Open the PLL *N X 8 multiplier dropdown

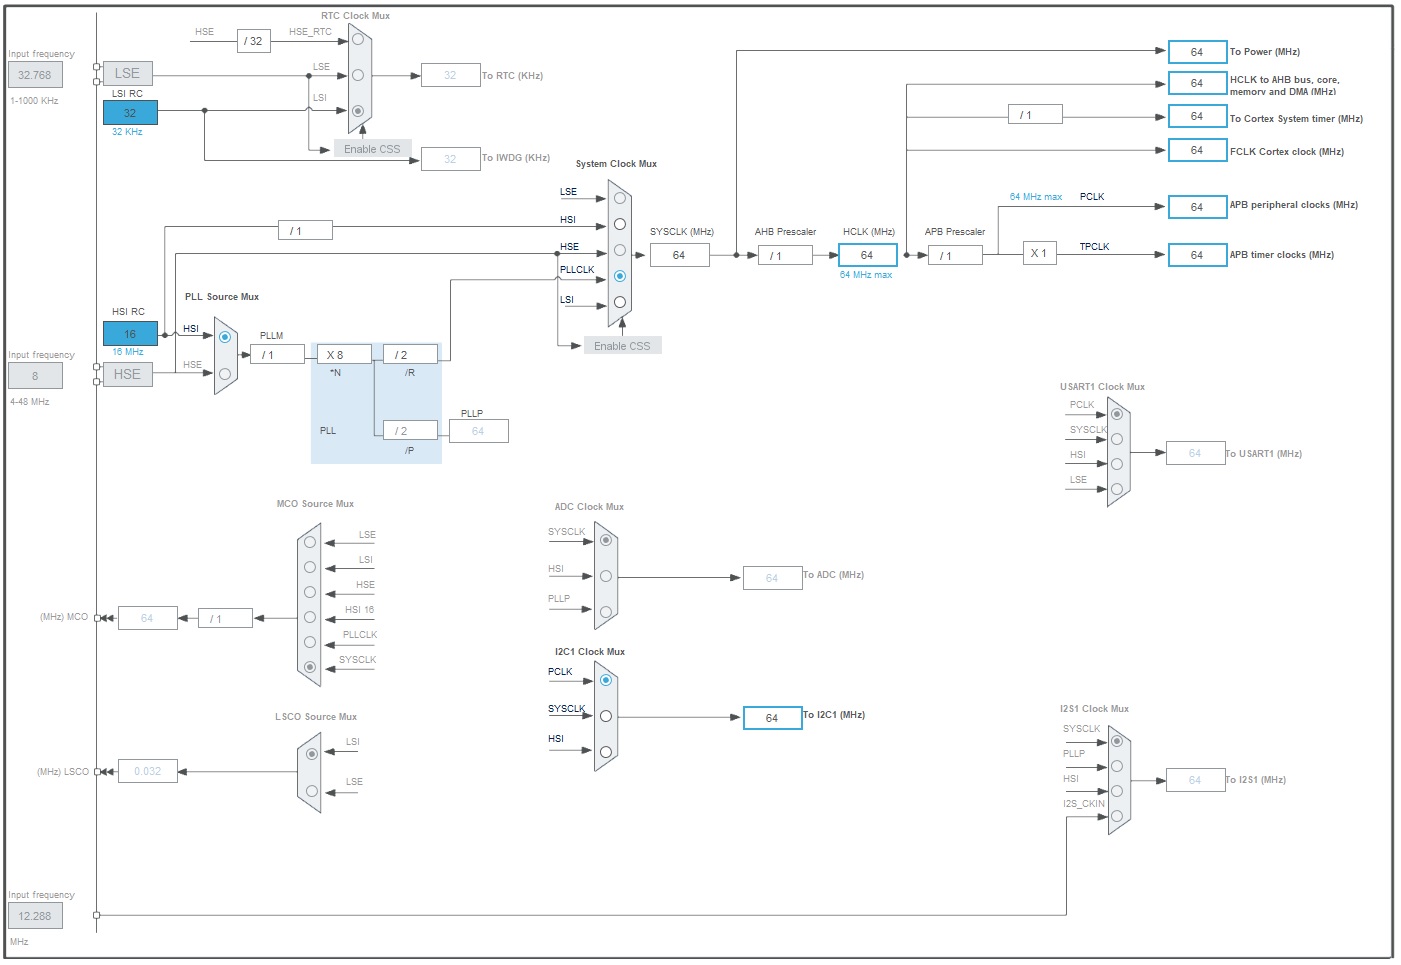[344, 355]
